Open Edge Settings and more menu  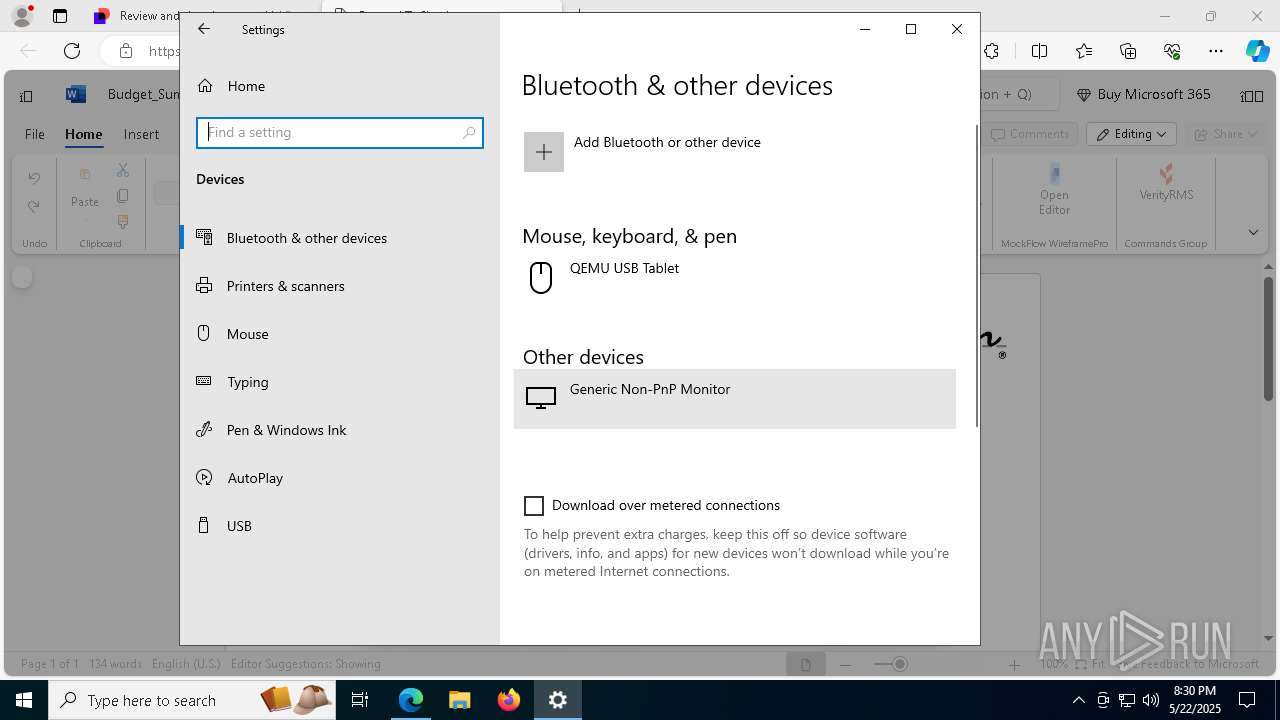(x=1216, y=51)
